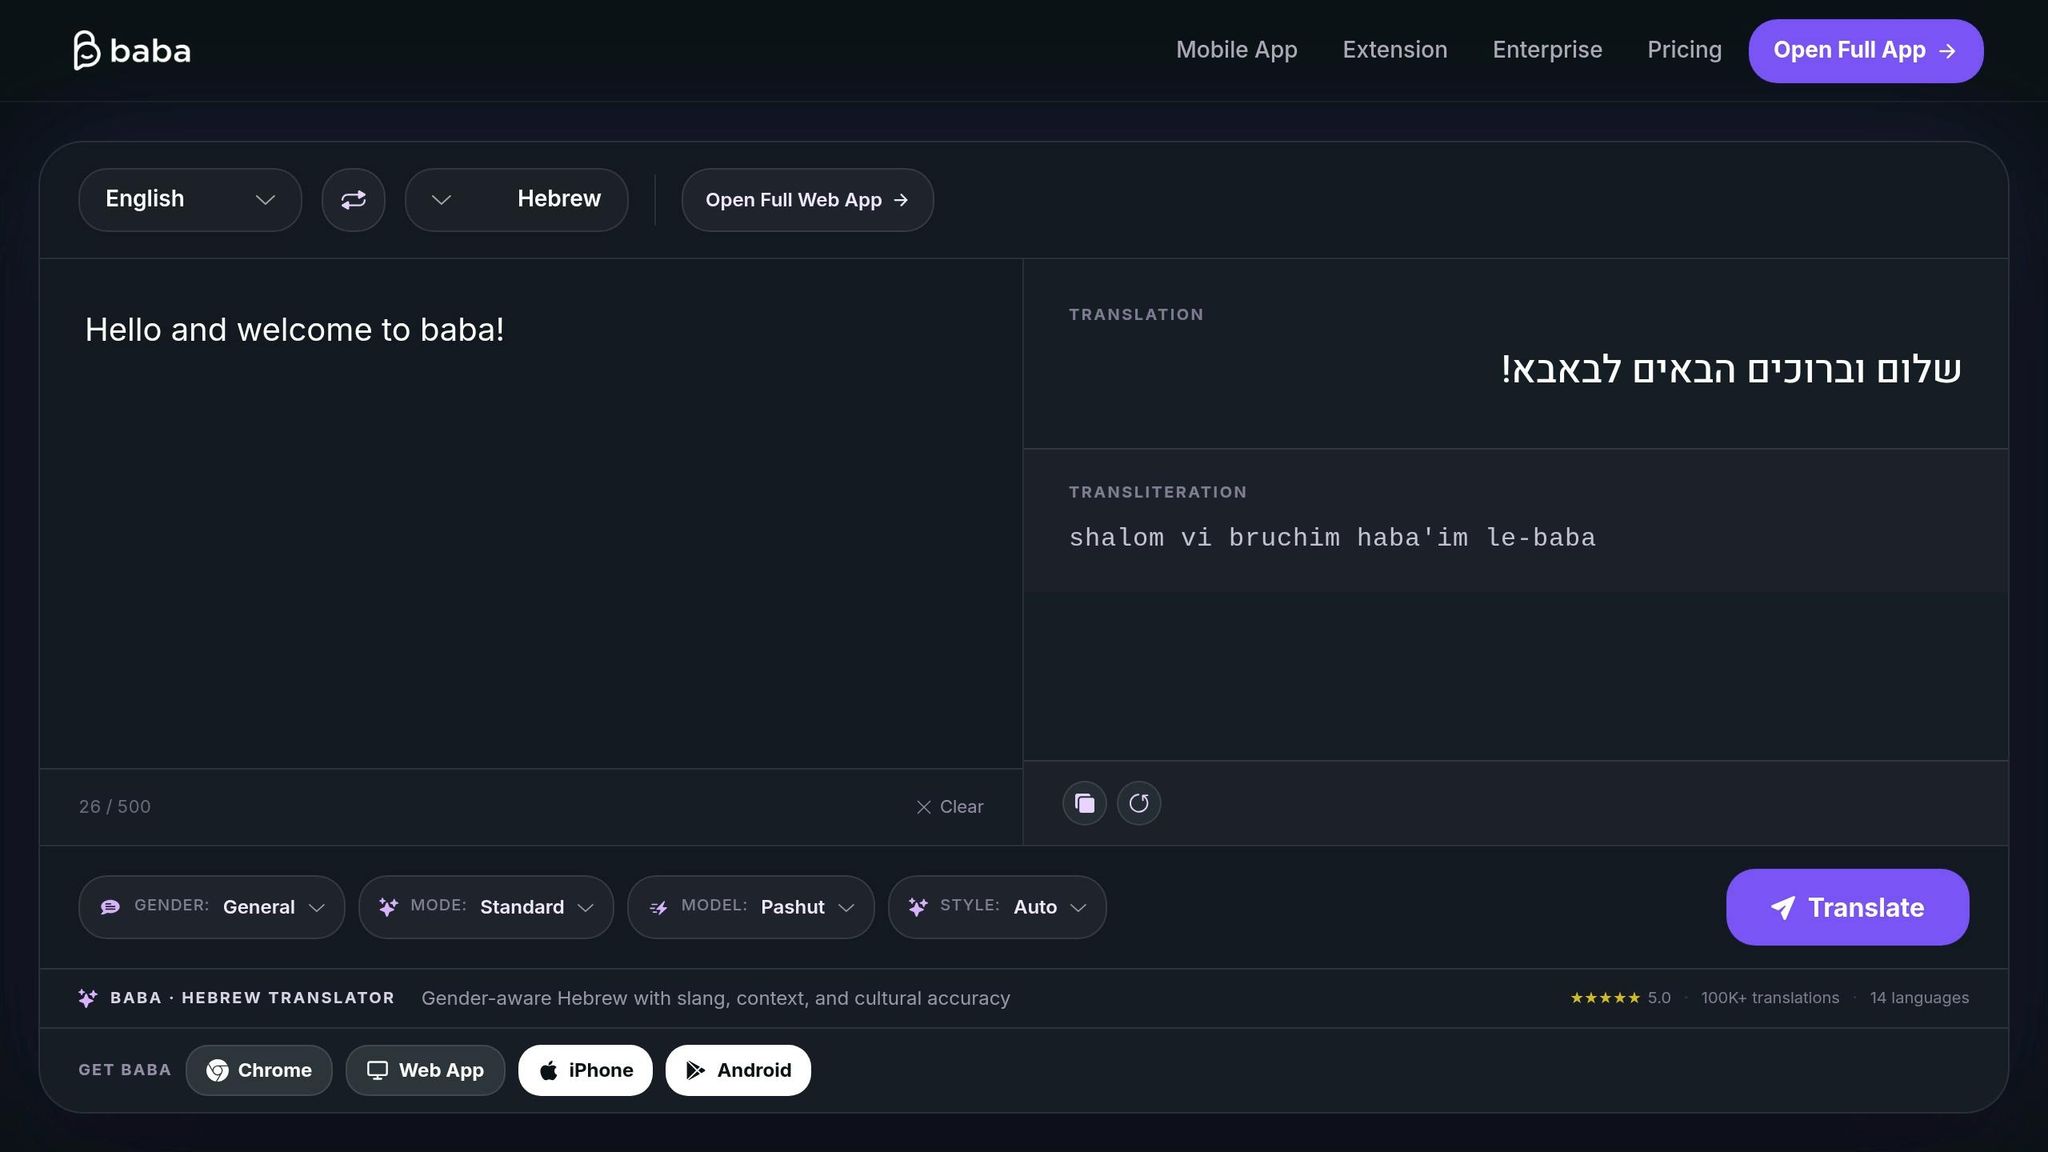Open the Web App download option

(425, 1070)
